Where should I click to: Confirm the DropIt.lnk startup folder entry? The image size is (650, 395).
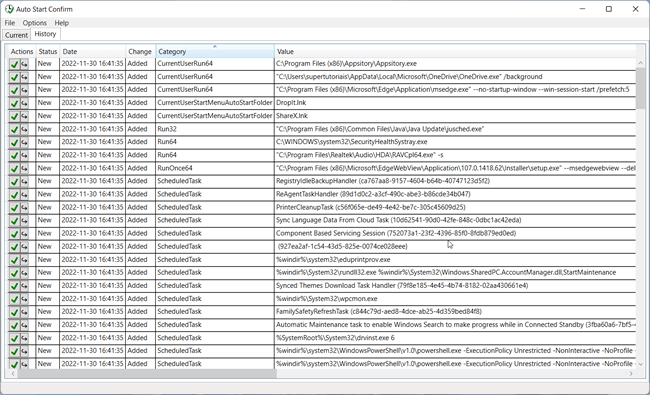[x=15, y=103]
